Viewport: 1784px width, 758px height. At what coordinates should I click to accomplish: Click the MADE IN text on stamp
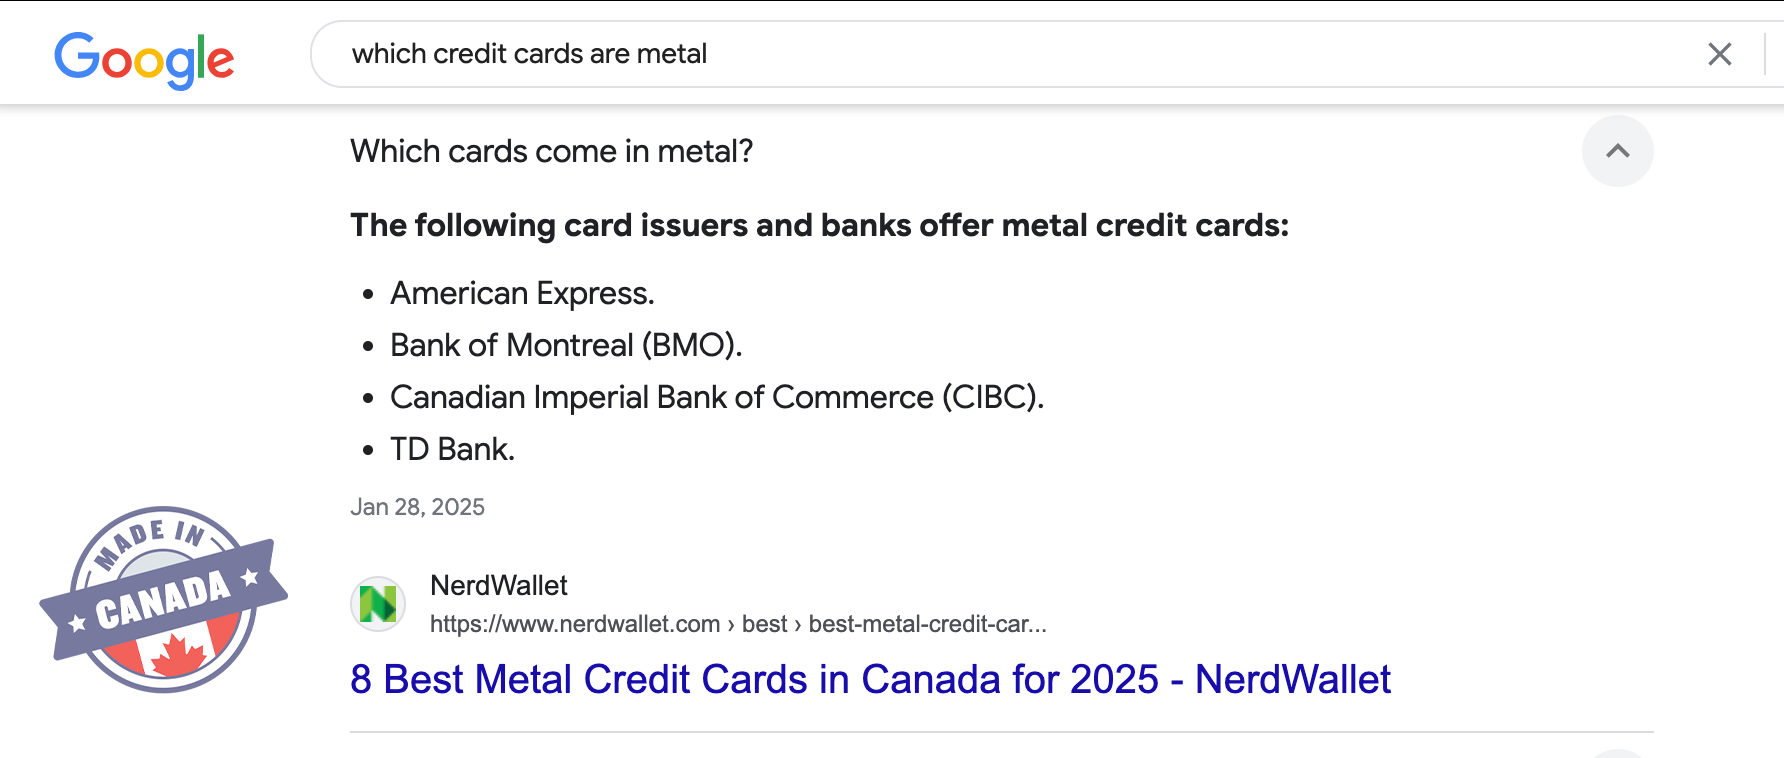pos(150,540)
